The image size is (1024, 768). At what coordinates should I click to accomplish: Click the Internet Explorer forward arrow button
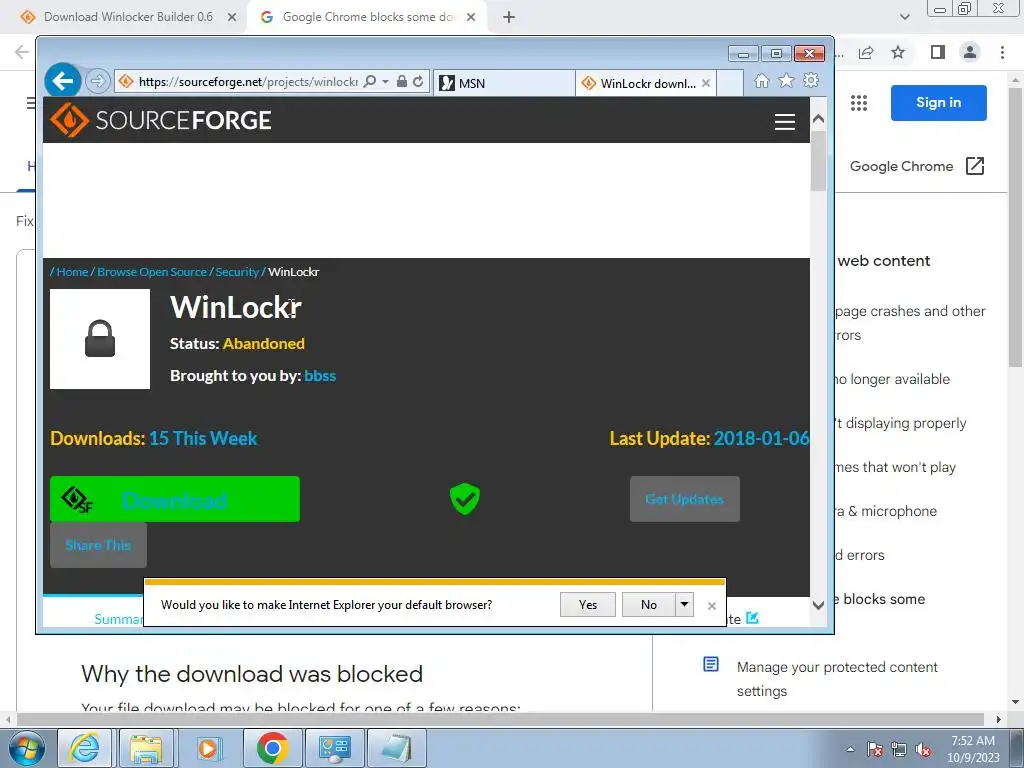pyautogui.click(x=97, y=81)
